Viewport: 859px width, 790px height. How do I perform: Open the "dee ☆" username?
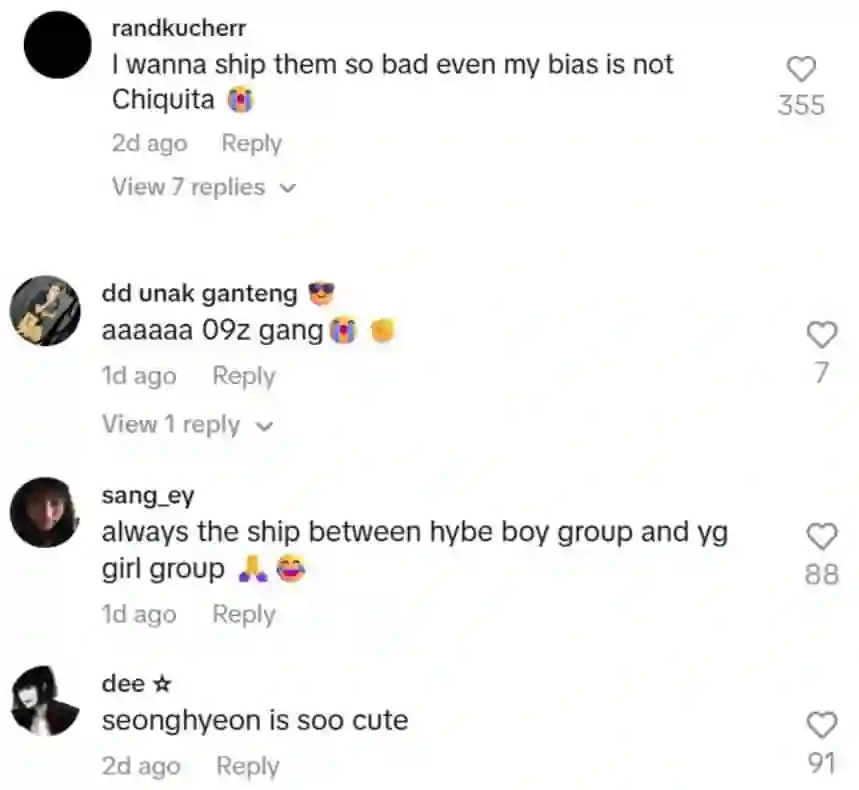(x=136, y=684)
